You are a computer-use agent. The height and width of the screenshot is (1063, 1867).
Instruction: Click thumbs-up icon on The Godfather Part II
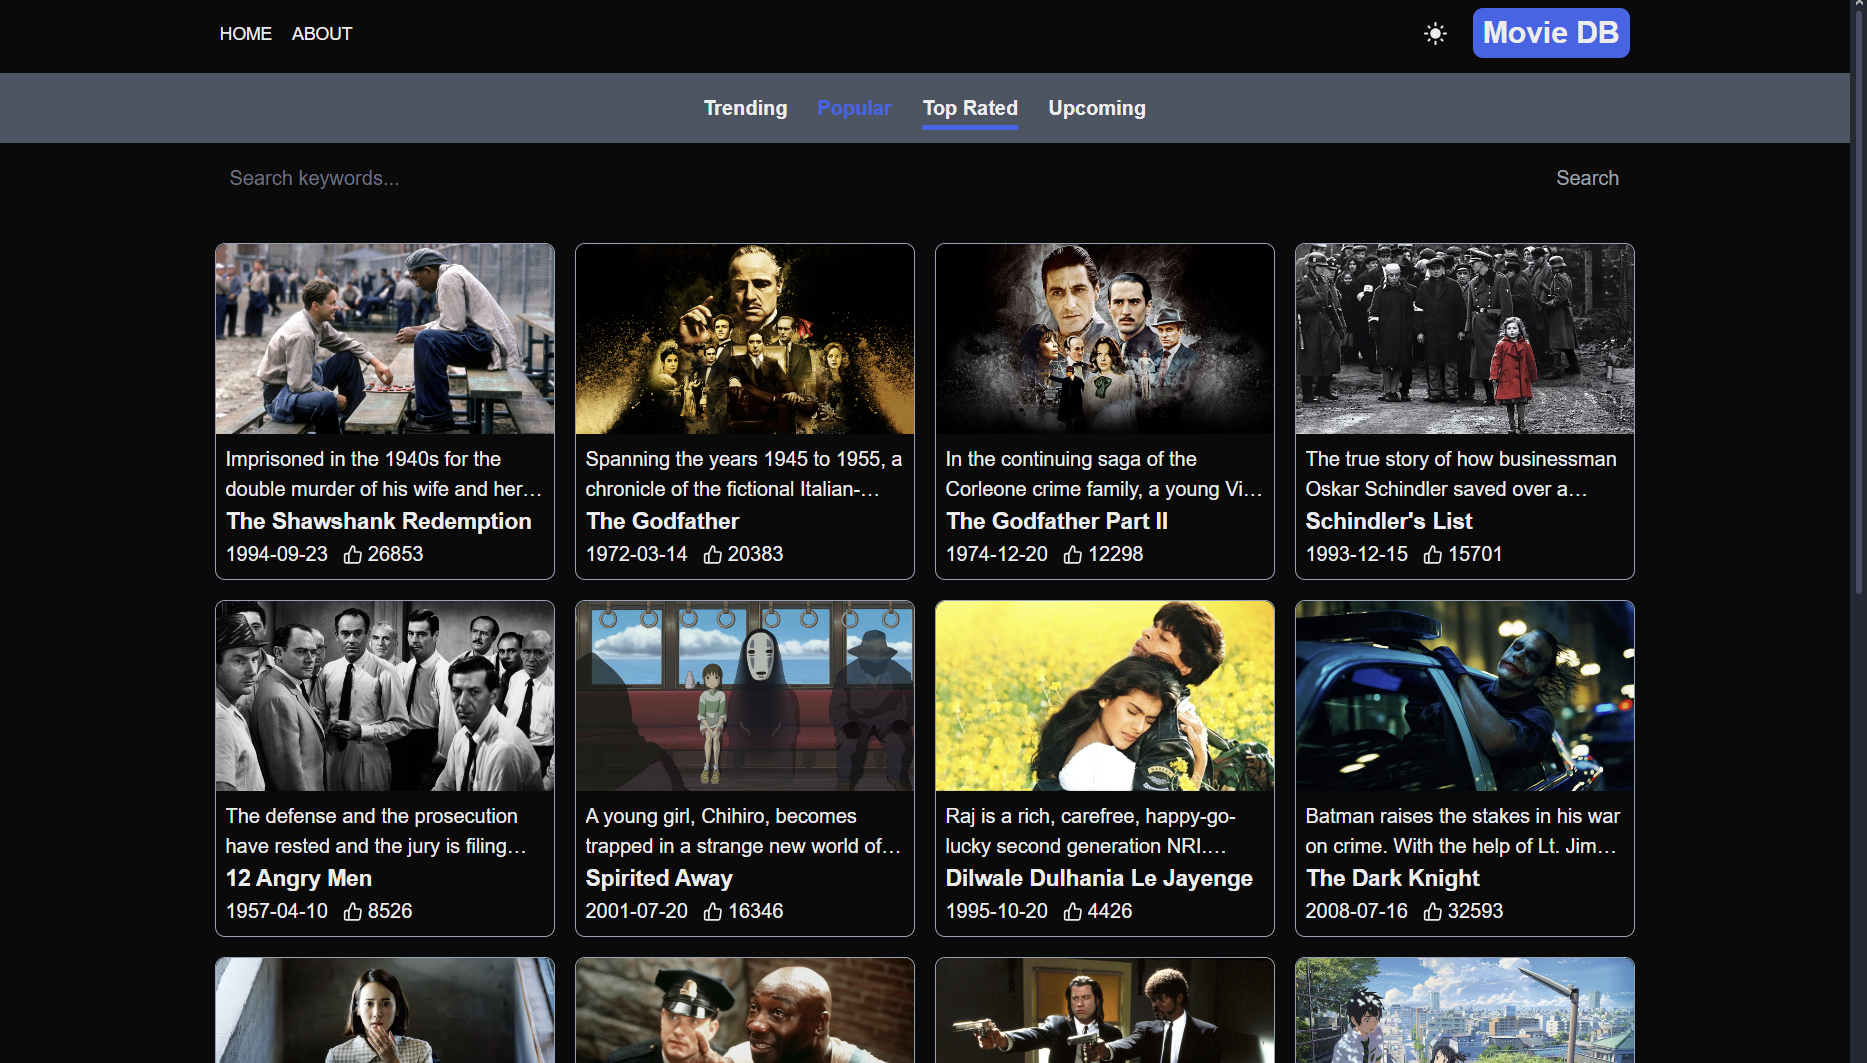[1073, 555]
